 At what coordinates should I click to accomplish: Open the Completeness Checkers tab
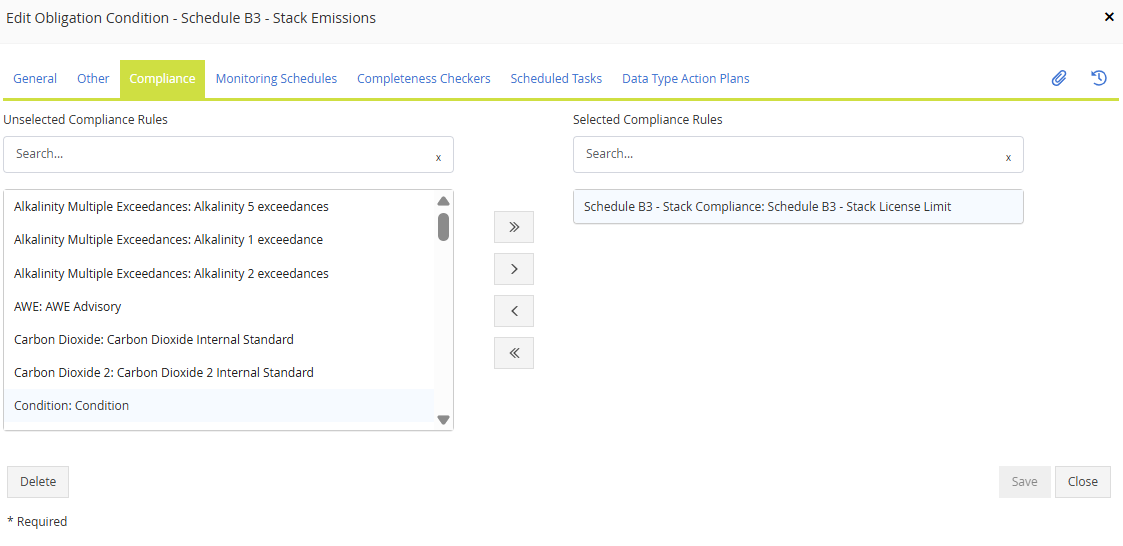423,79
